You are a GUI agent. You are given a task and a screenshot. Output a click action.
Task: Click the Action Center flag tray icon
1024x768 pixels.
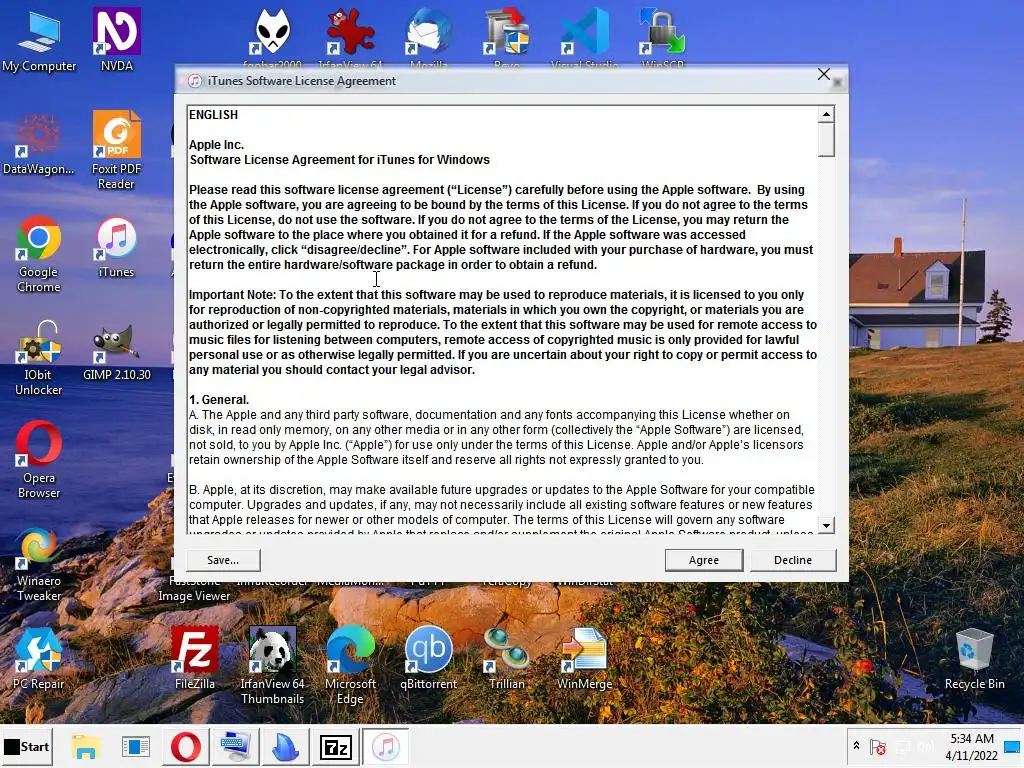pyautogui.click(x=878, y=746)
